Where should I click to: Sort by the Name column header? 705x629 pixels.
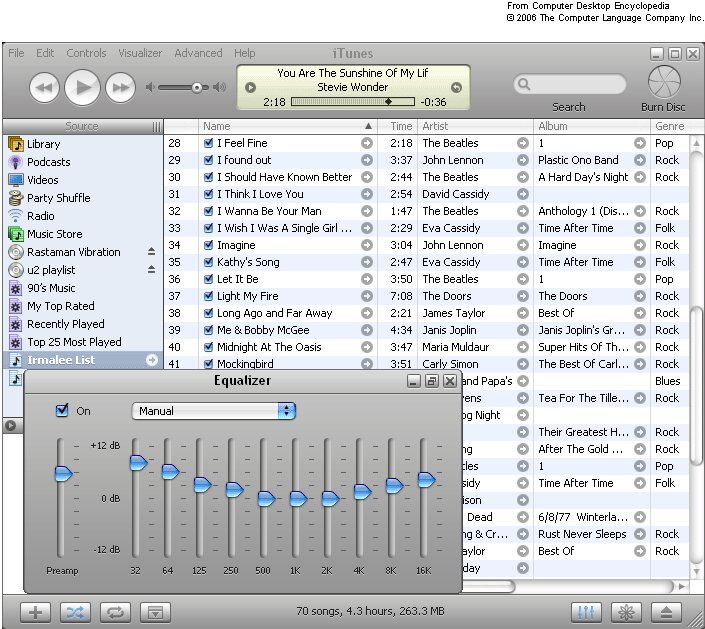(x=288, y=126)
